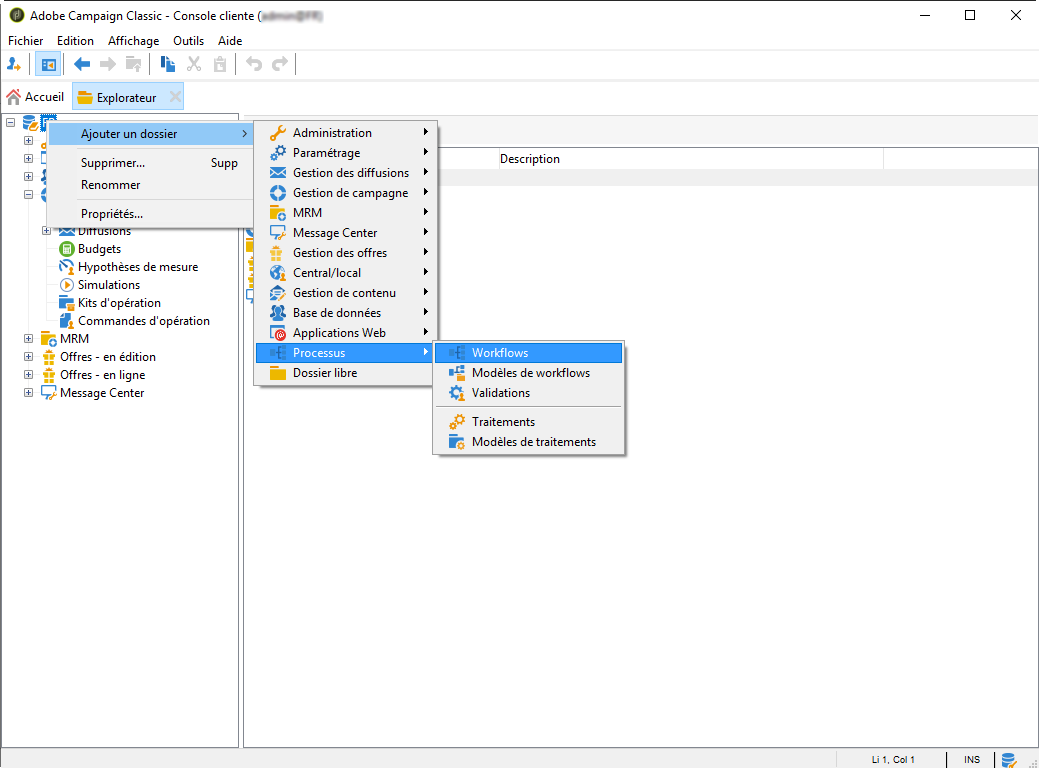Click the back navigation arrow in toolbar
This screenshot has height=768, width=1039.
pyautogui.click(x=82, y=64)
